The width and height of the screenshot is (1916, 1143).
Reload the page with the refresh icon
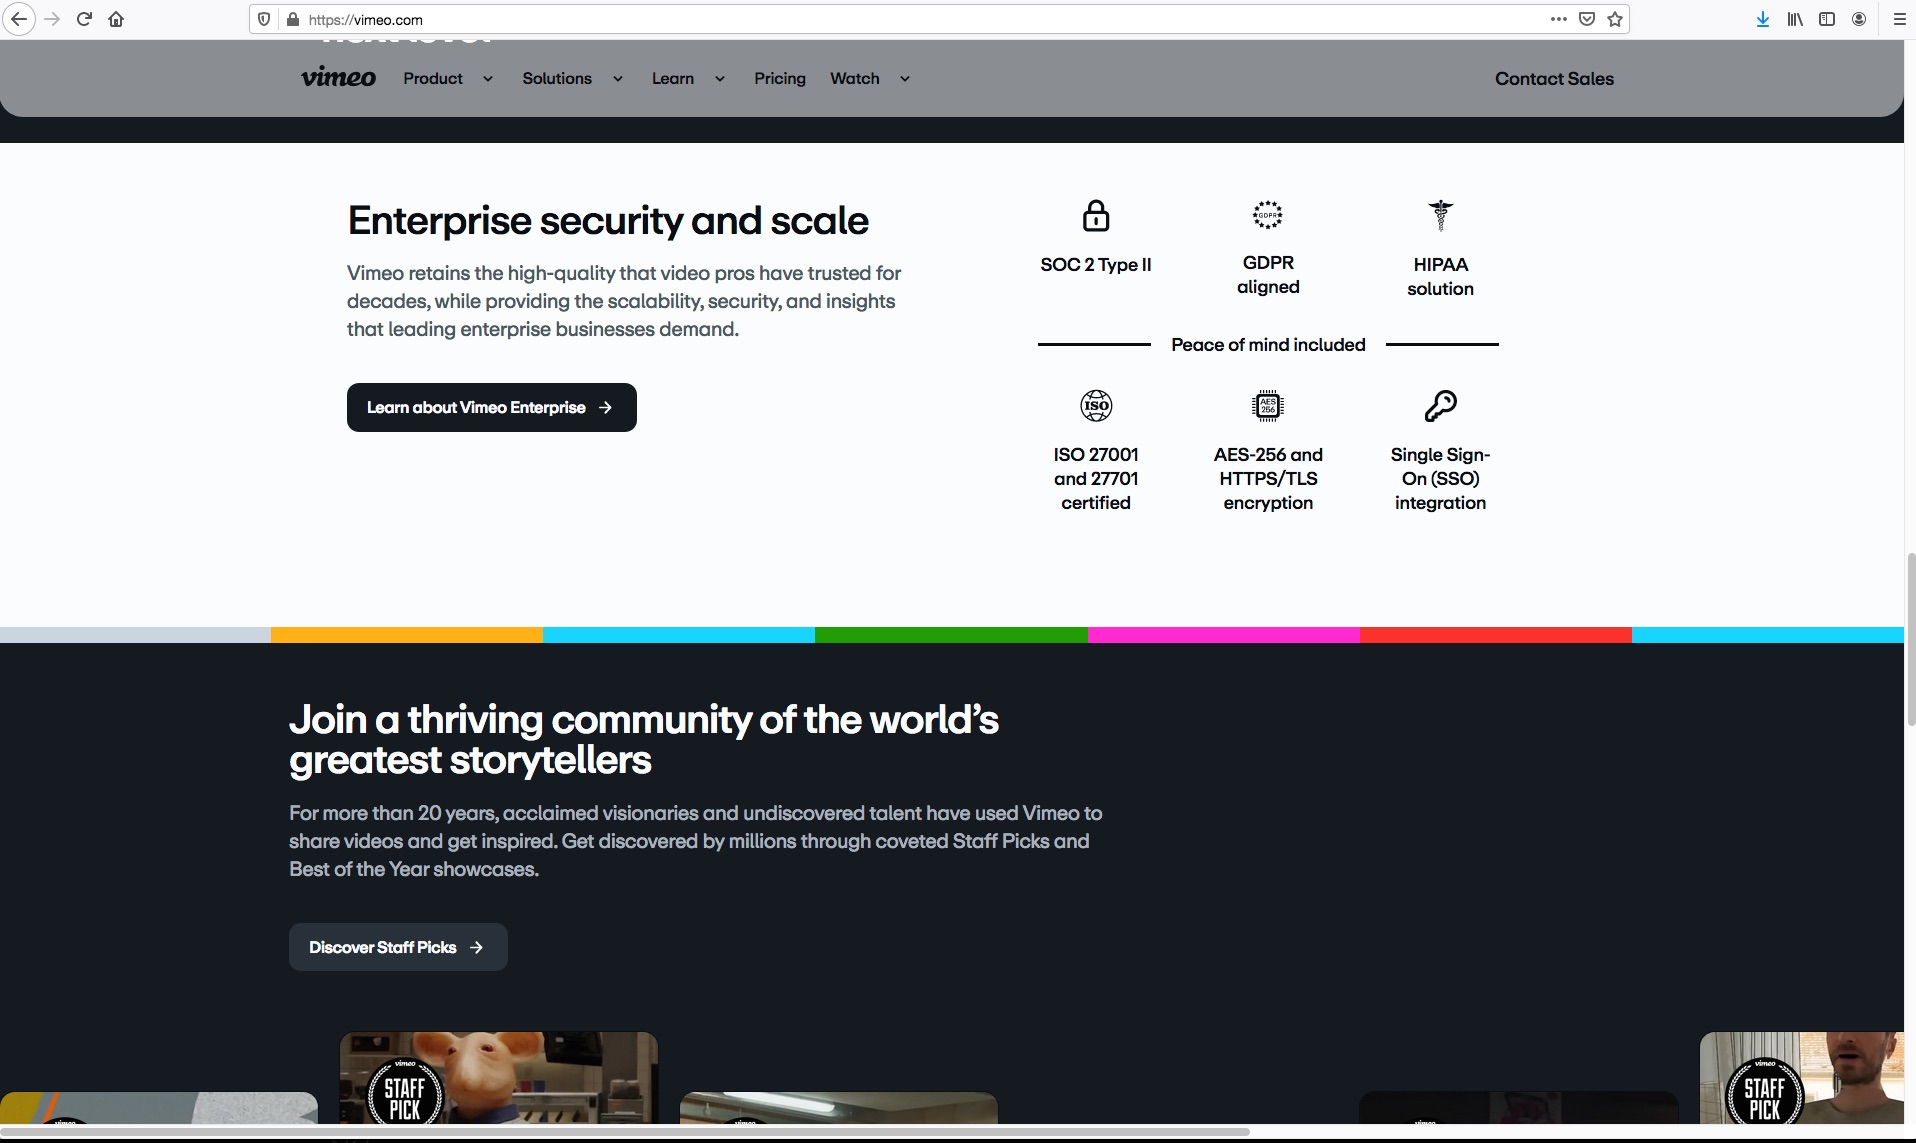click(84, 19)
